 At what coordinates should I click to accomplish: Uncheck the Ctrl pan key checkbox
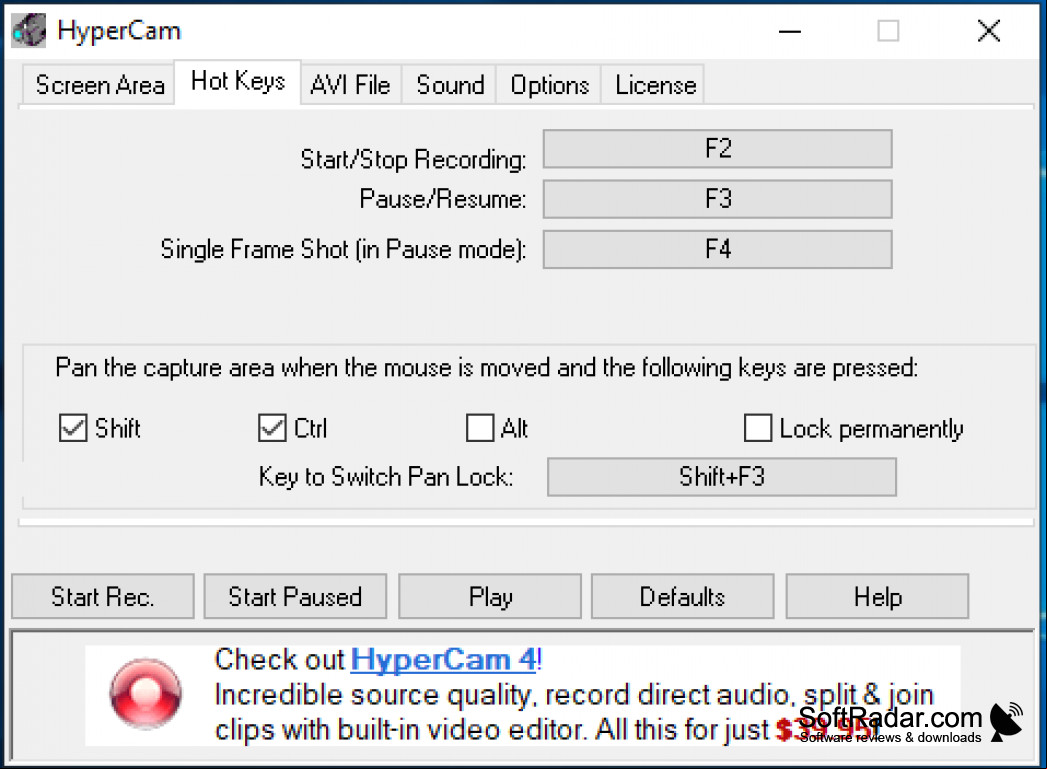point(272,428)
